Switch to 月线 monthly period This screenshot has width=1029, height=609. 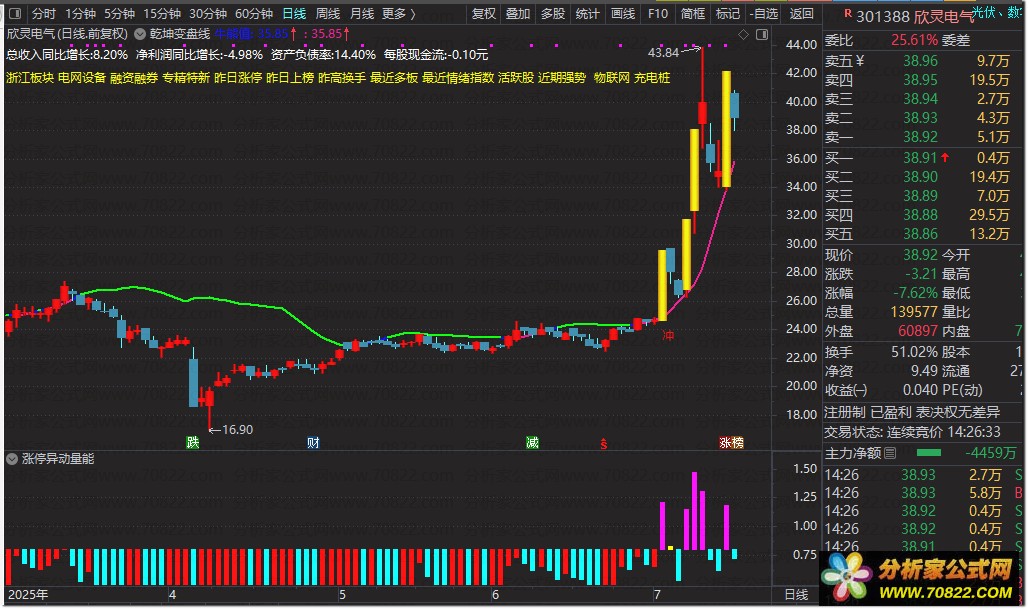(362, 13)
